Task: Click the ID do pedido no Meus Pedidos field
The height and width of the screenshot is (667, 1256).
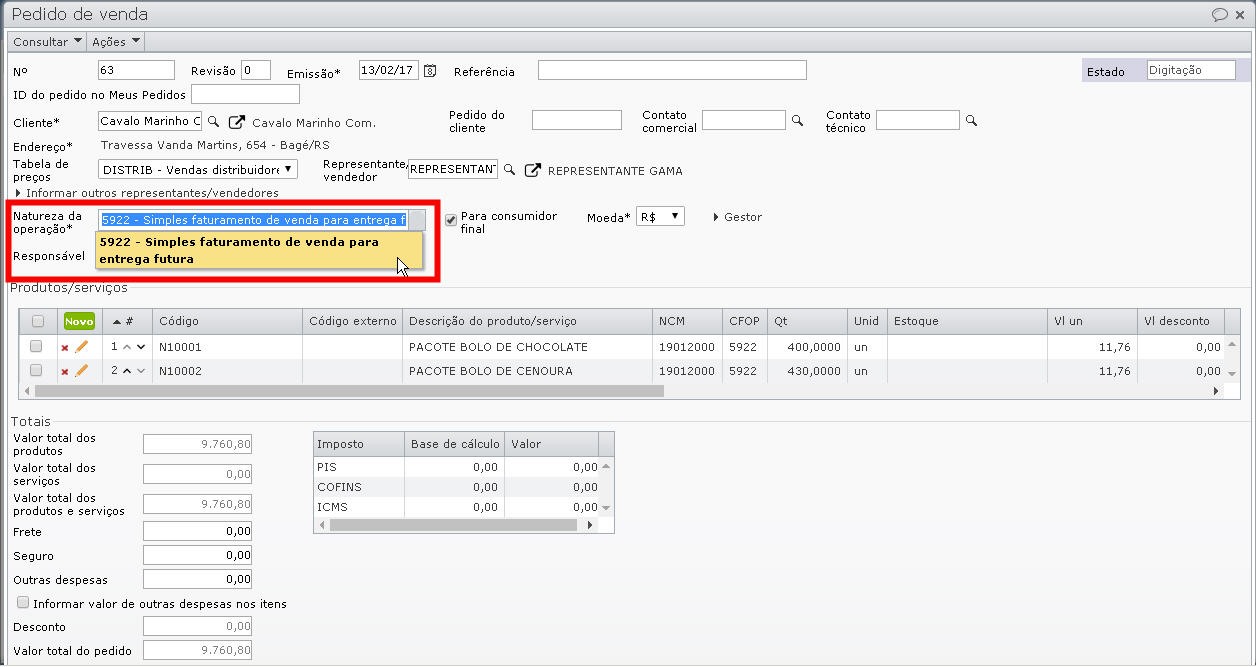Action: coord(245,94)
